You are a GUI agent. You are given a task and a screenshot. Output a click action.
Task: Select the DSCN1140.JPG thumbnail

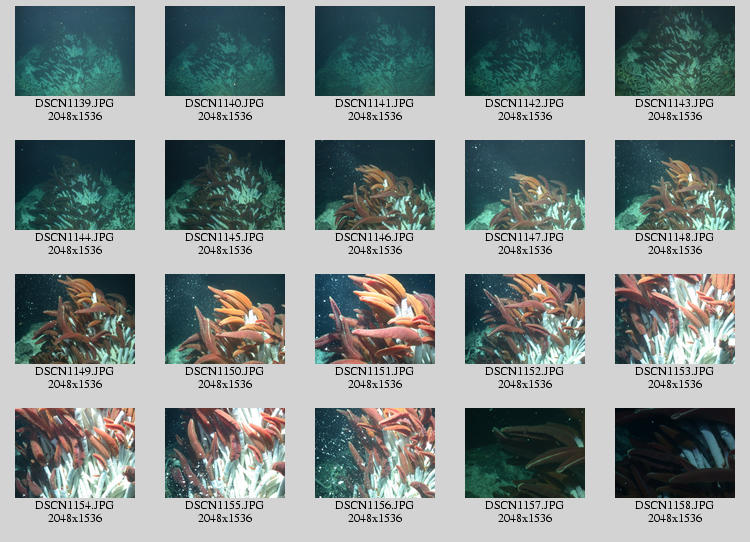[225, 51]
